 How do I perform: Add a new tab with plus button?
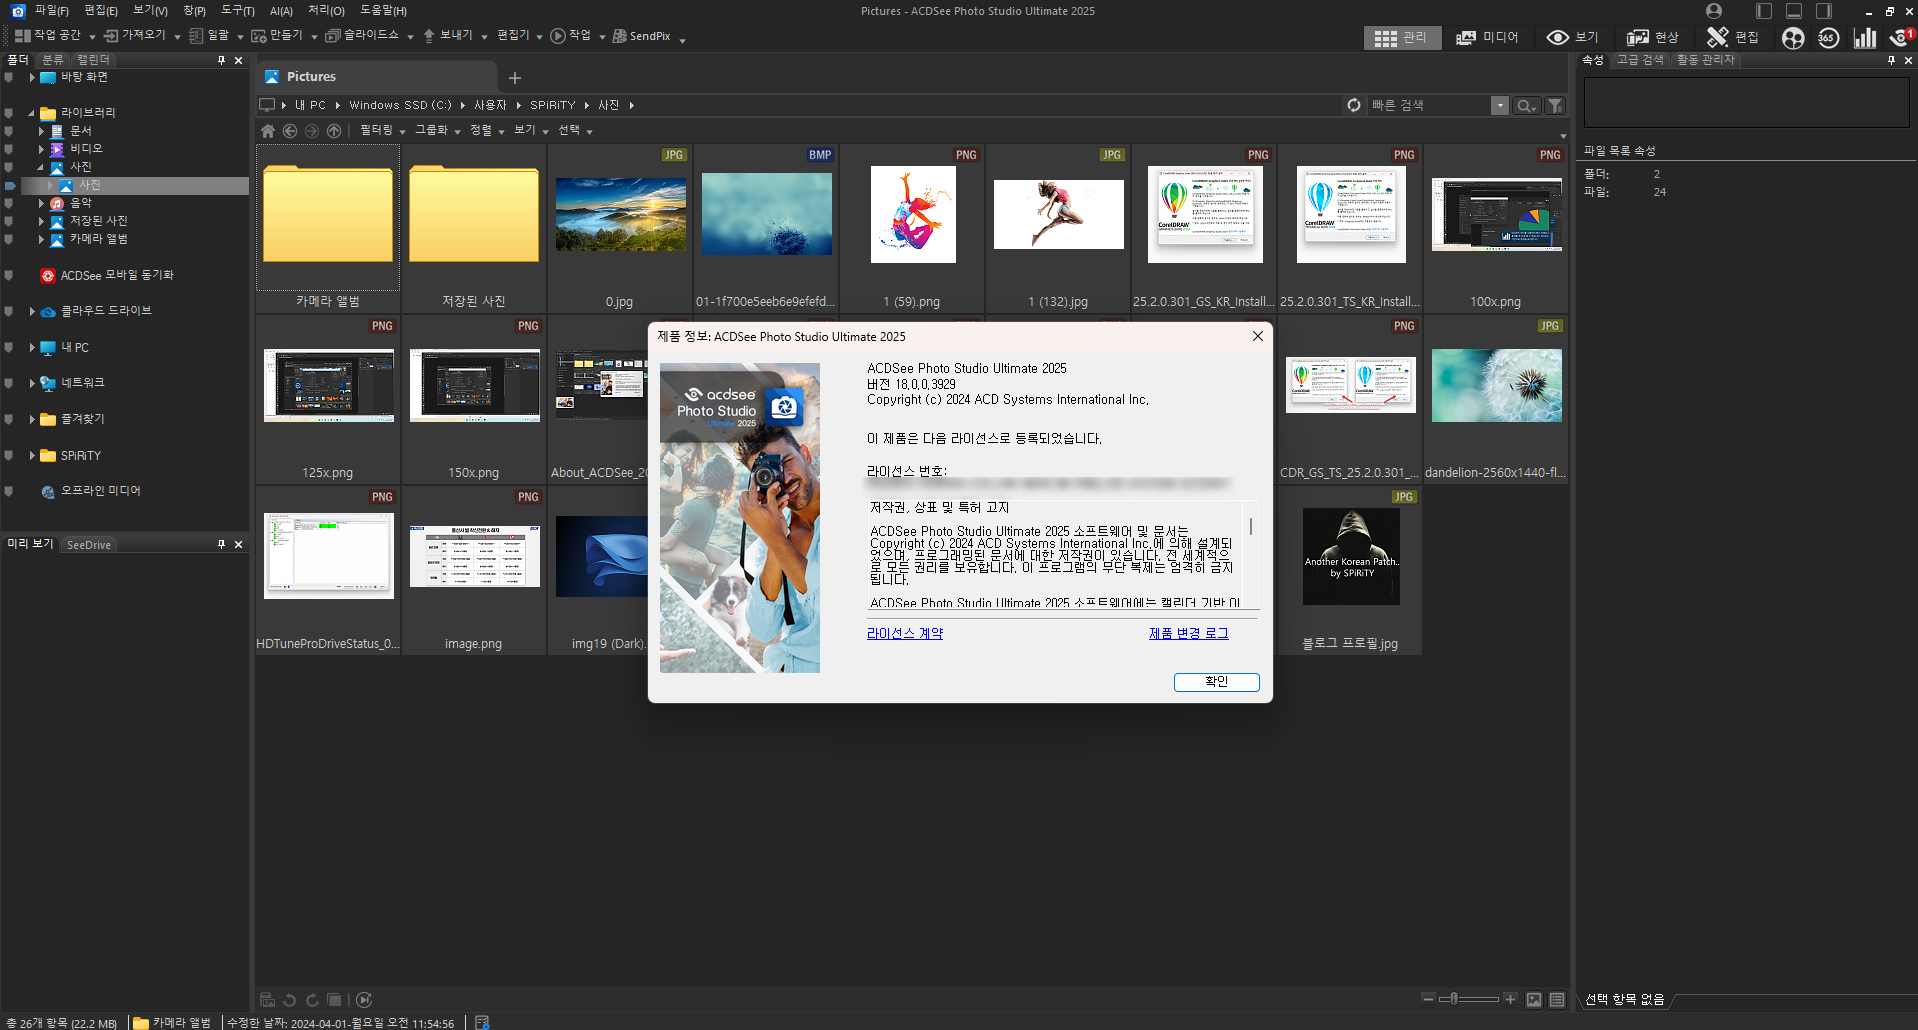(515, 78)
